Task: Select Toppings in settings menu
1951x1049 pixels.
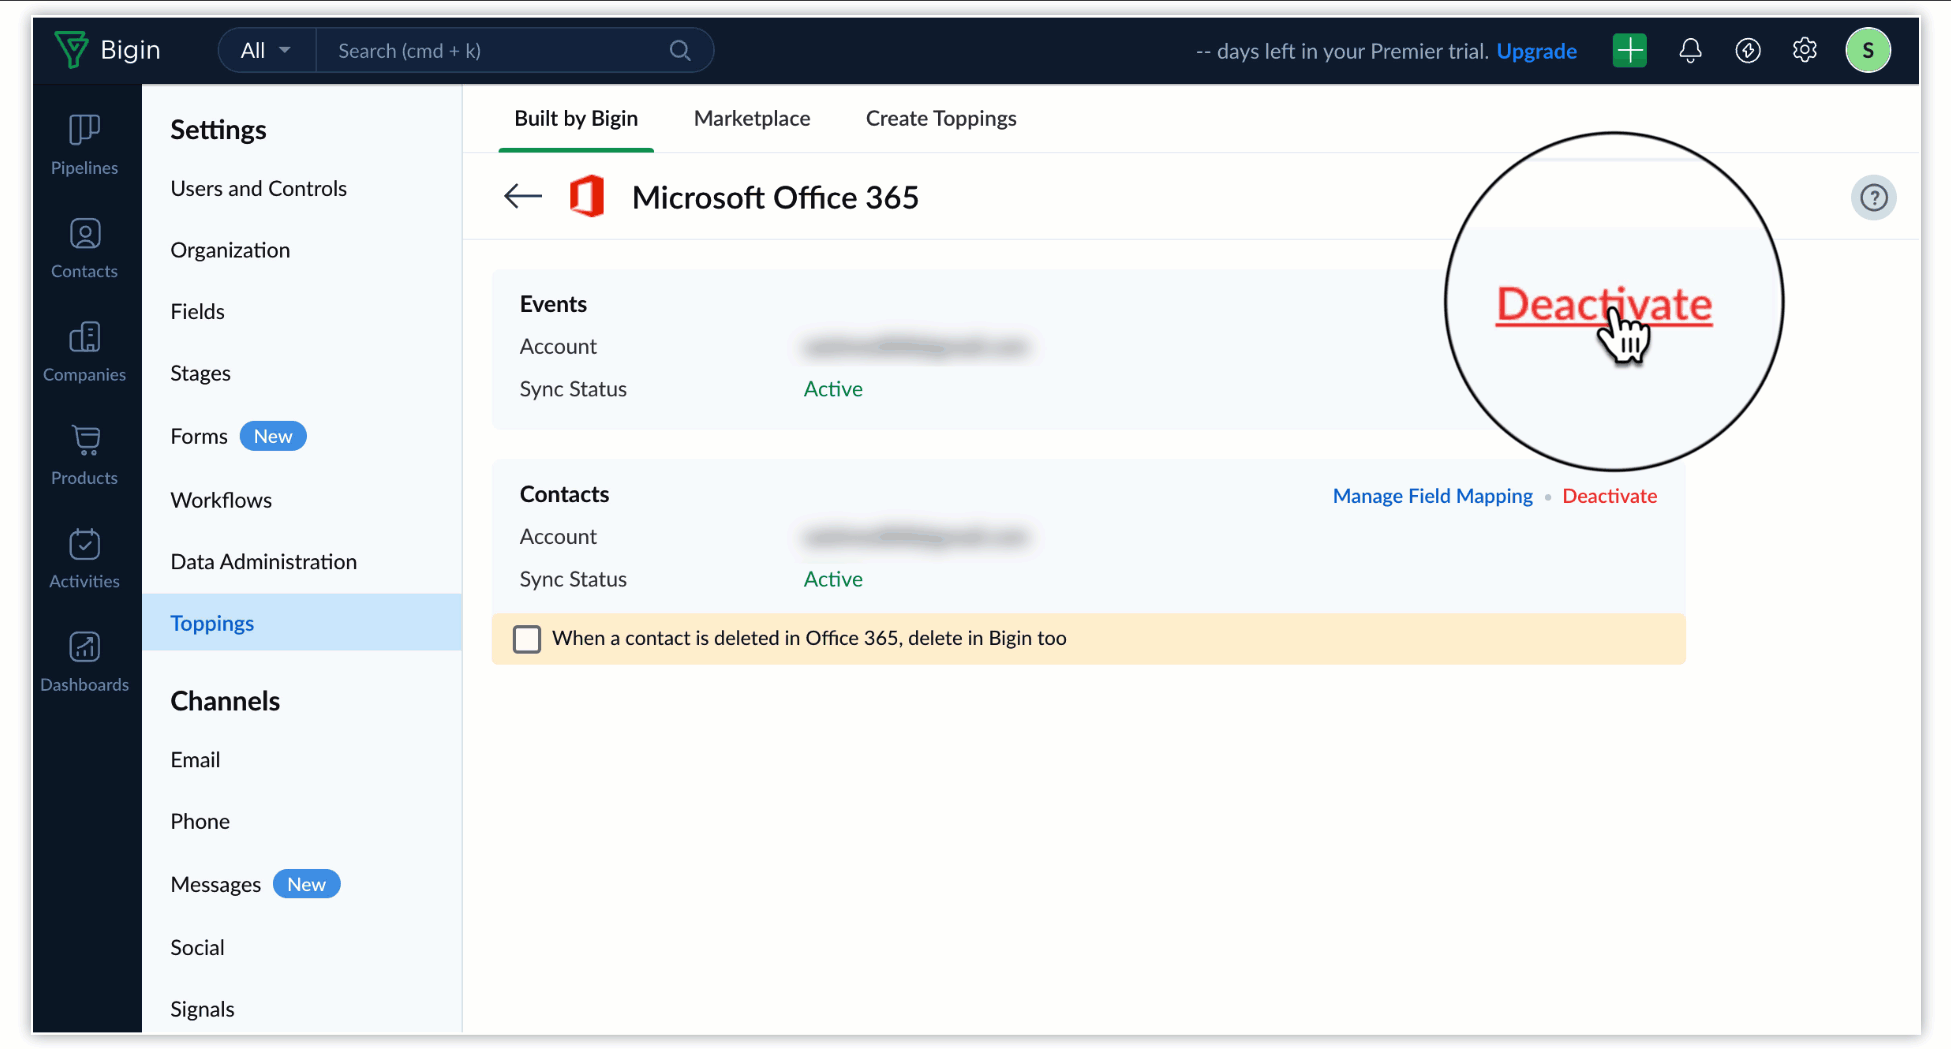Action: 302,622
